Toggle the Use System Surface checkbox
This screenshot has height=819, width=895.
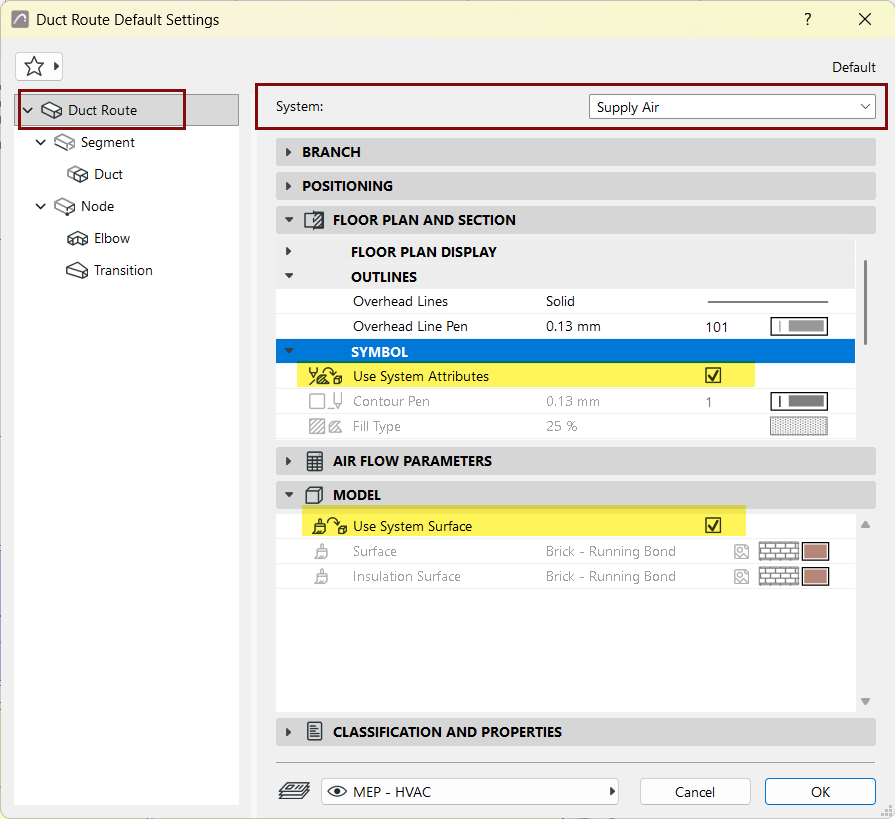coord(713,525)
